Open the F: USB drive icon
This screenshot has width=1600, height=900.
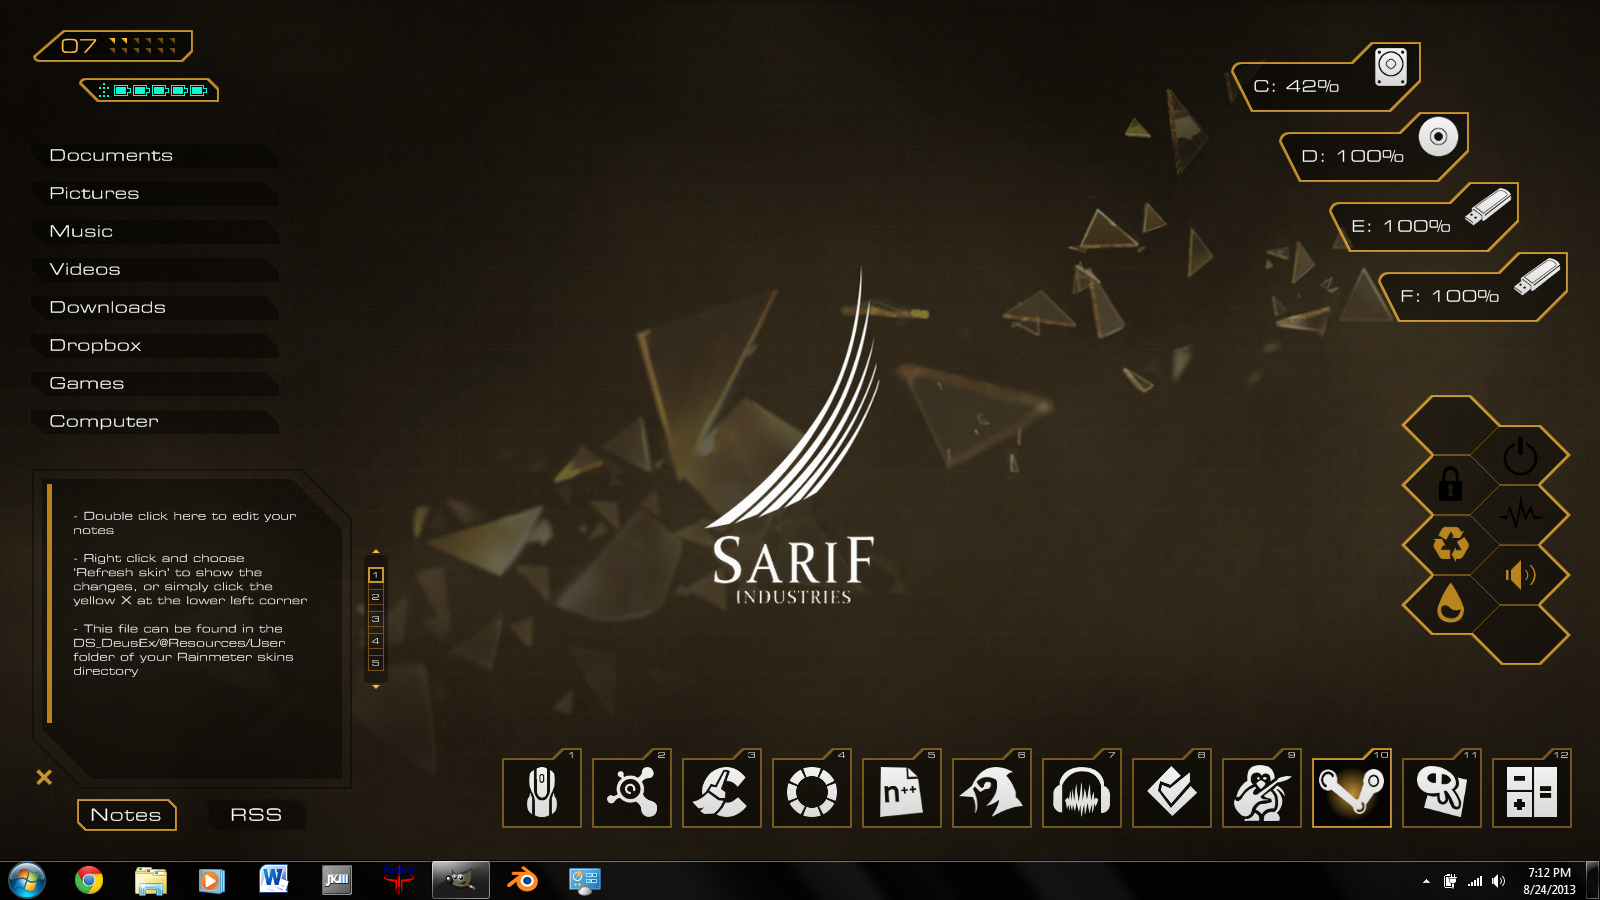(1537, 275)
